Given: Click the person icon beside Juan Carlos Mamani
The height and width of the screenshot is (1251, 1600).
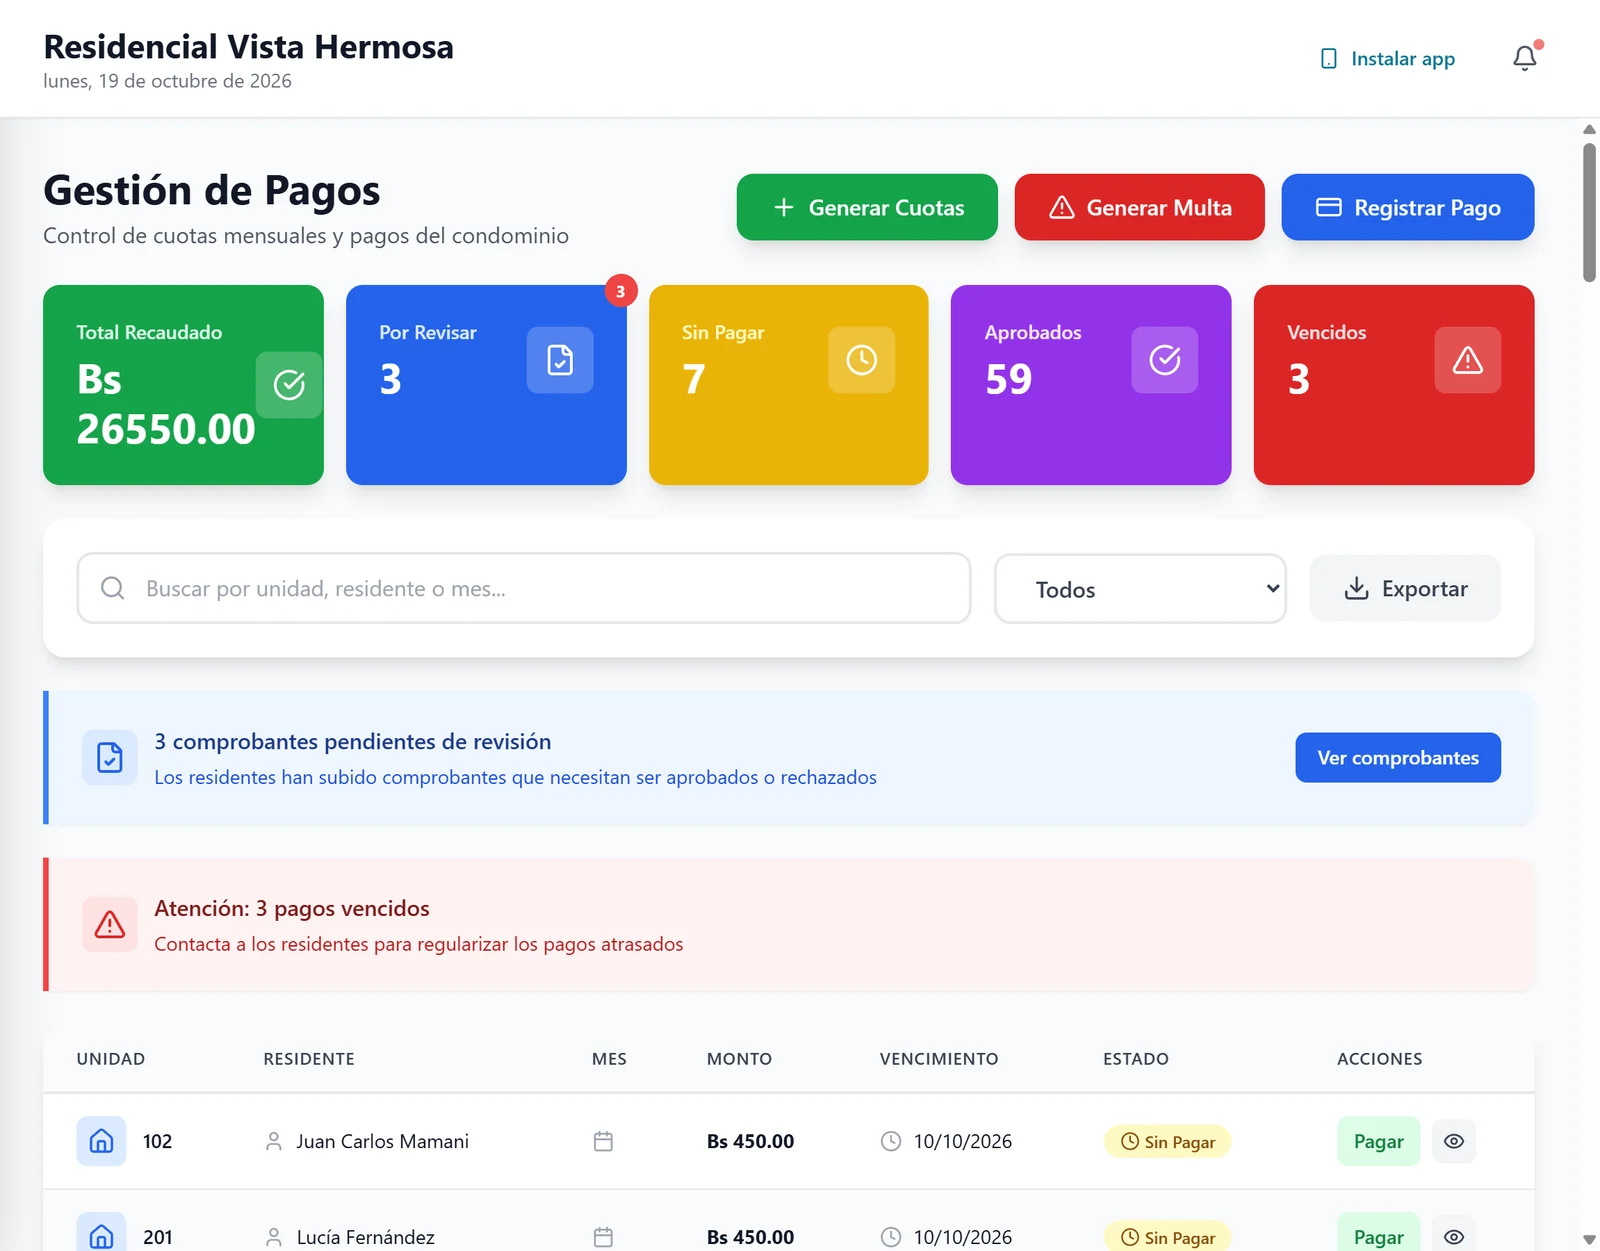Looking at the screenshot, I should pos(273,1141).
